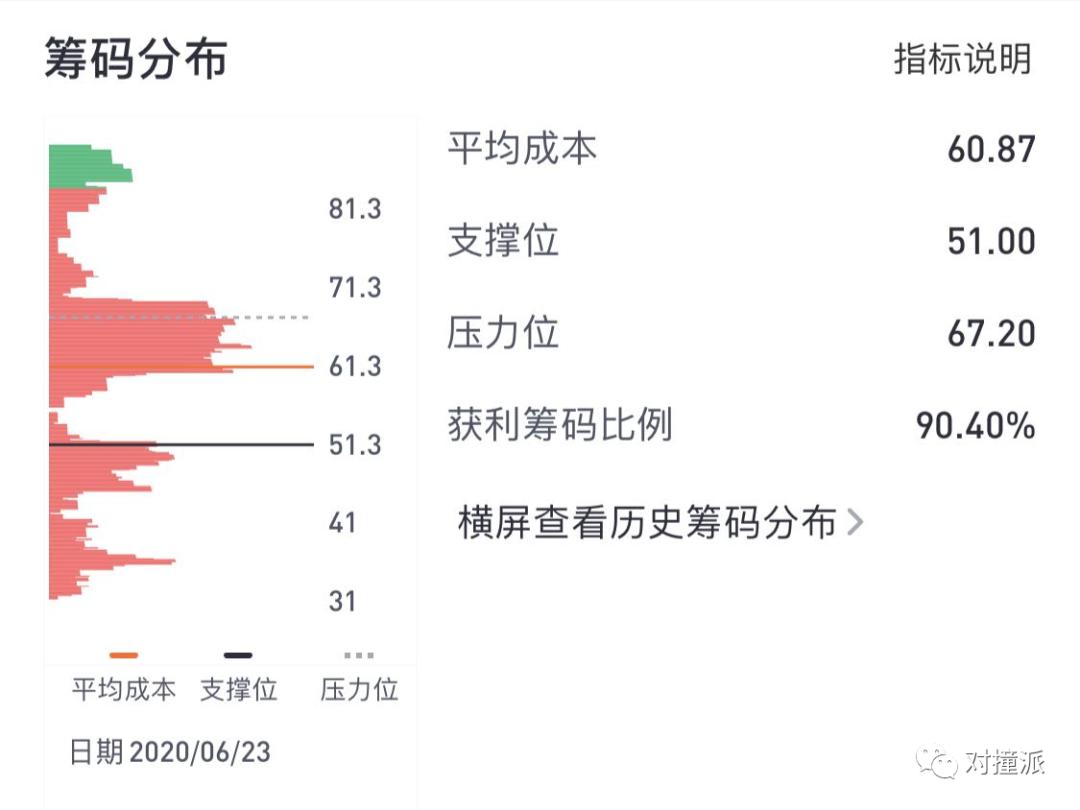This screenshot has width=1080, height=810.
Task: Click the dotted gray 压力位 legend marker
Action: click(358, 656)
